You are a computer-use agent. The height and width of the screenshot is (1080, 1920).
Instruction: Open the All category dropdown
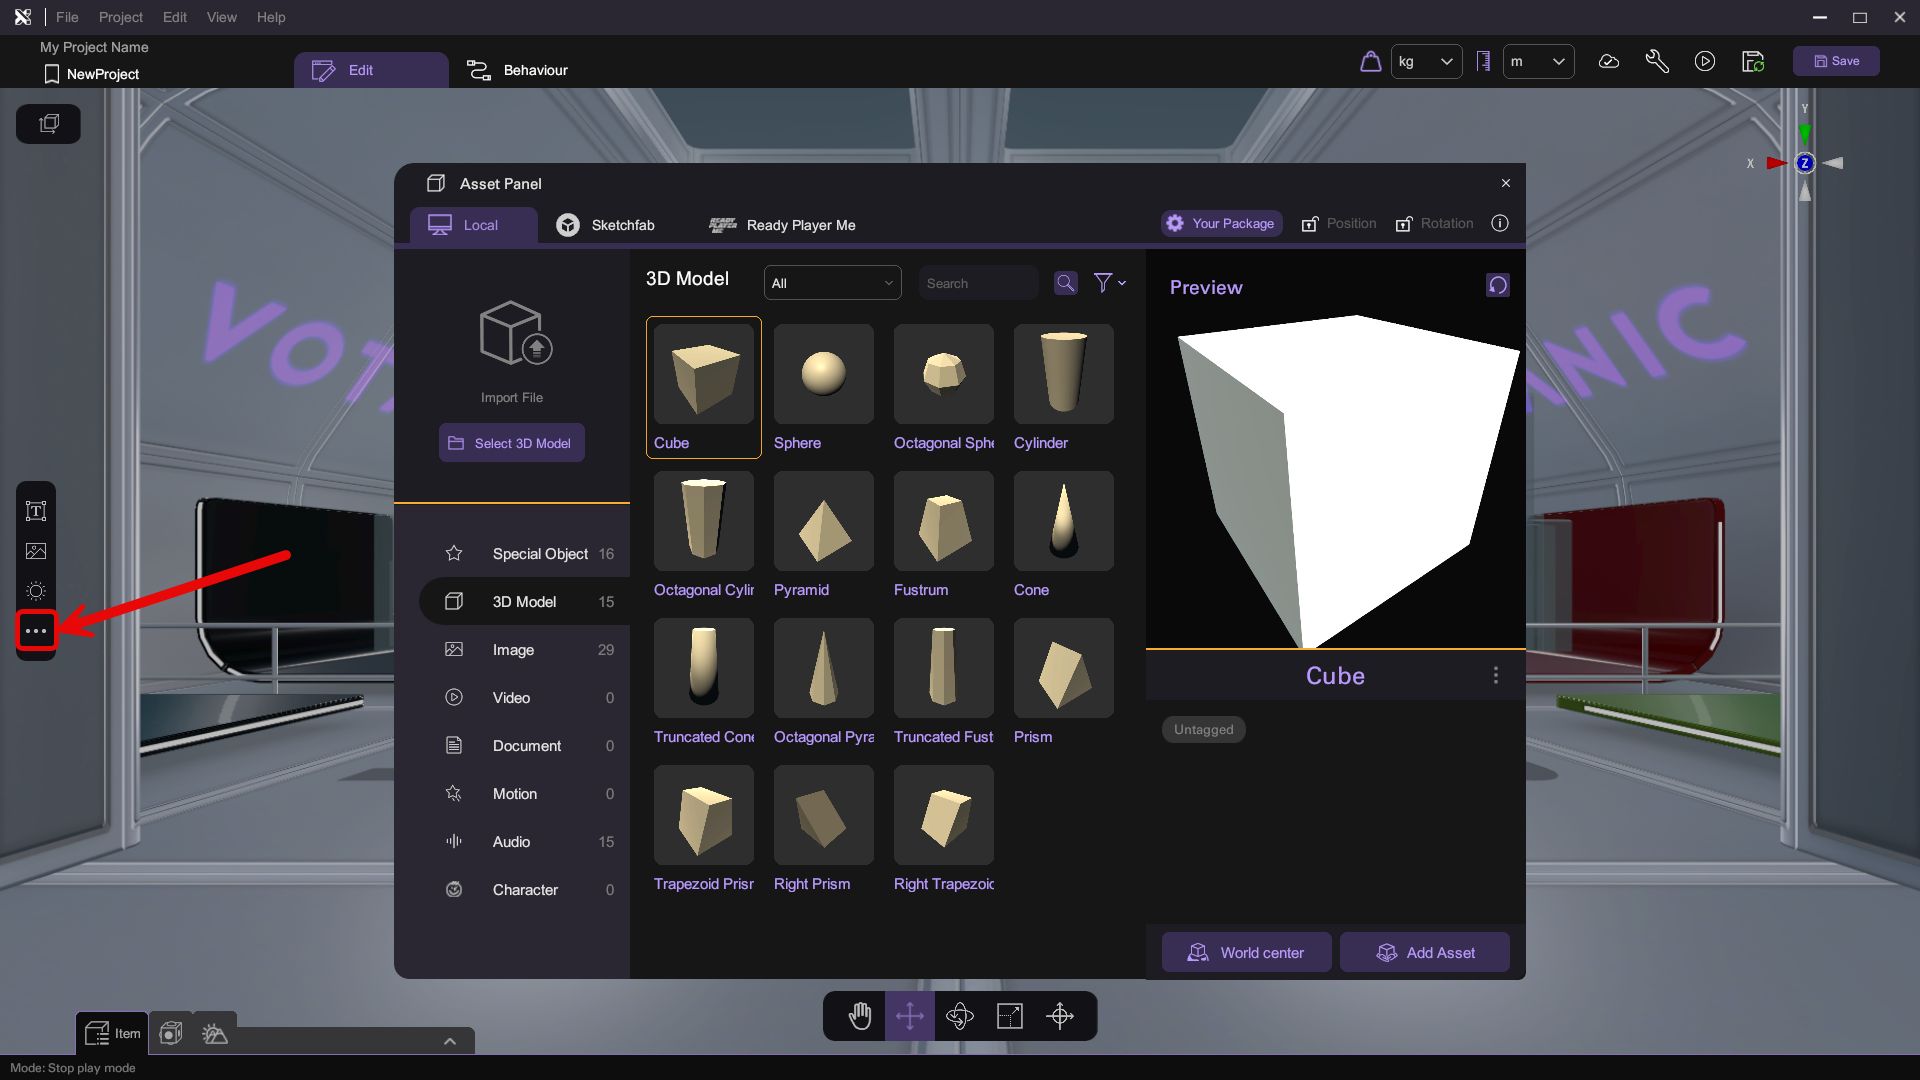[832, 283]
